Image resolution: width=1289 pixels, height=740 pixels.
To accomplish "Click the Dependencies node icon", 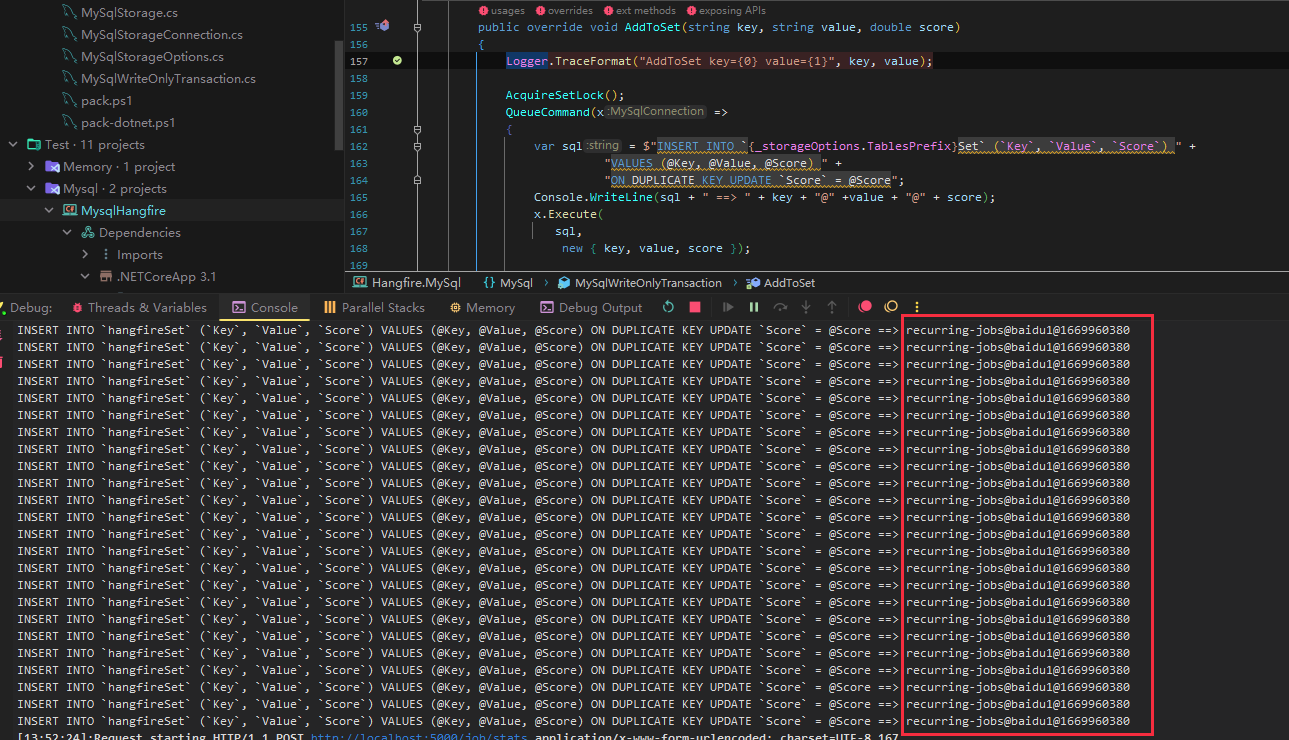I will (x=88, y=232).
